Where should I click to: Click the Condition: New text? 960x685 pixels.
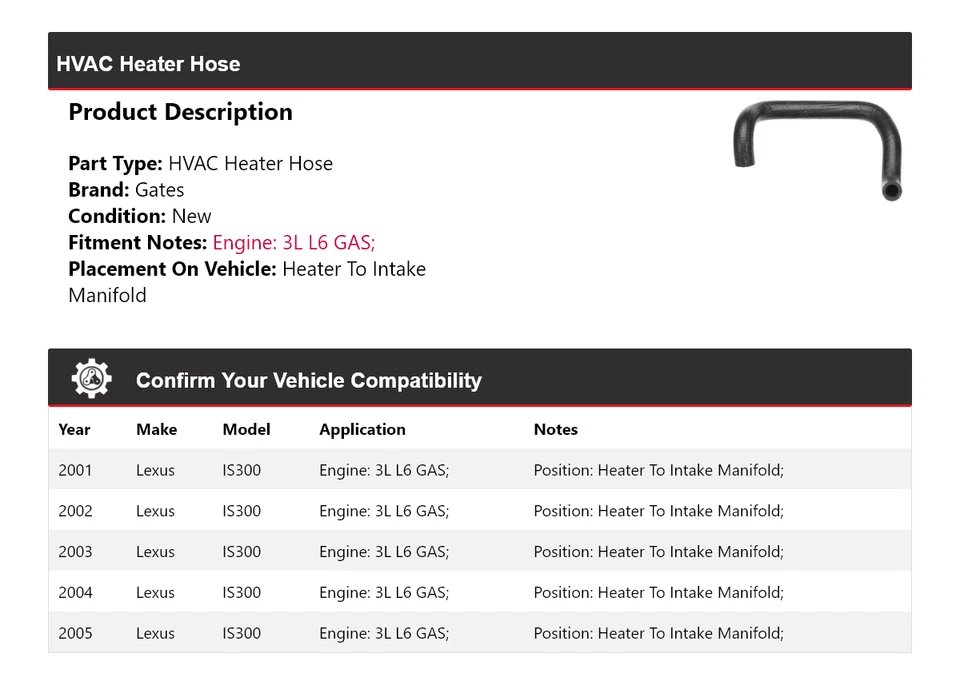tap(140, 216)
